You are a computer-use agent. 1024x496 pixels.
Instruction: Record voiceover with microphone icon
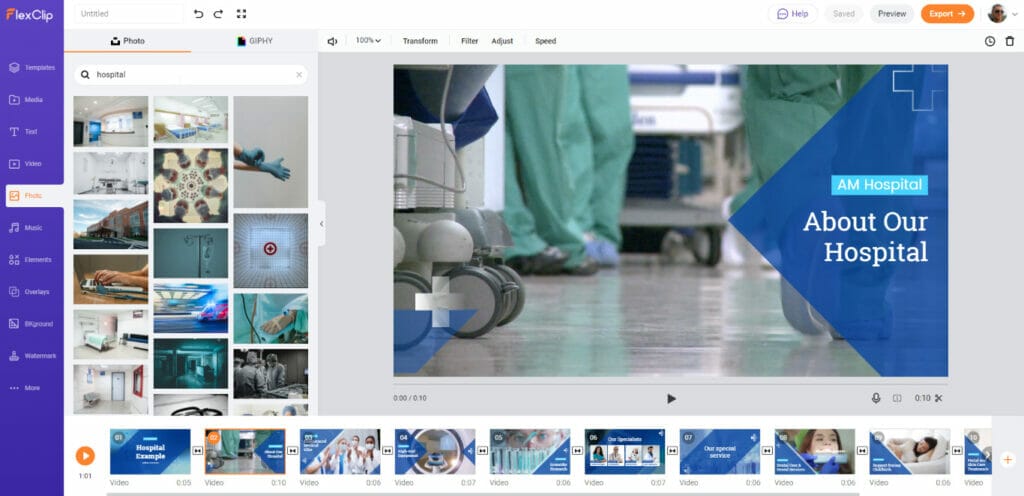876,398
